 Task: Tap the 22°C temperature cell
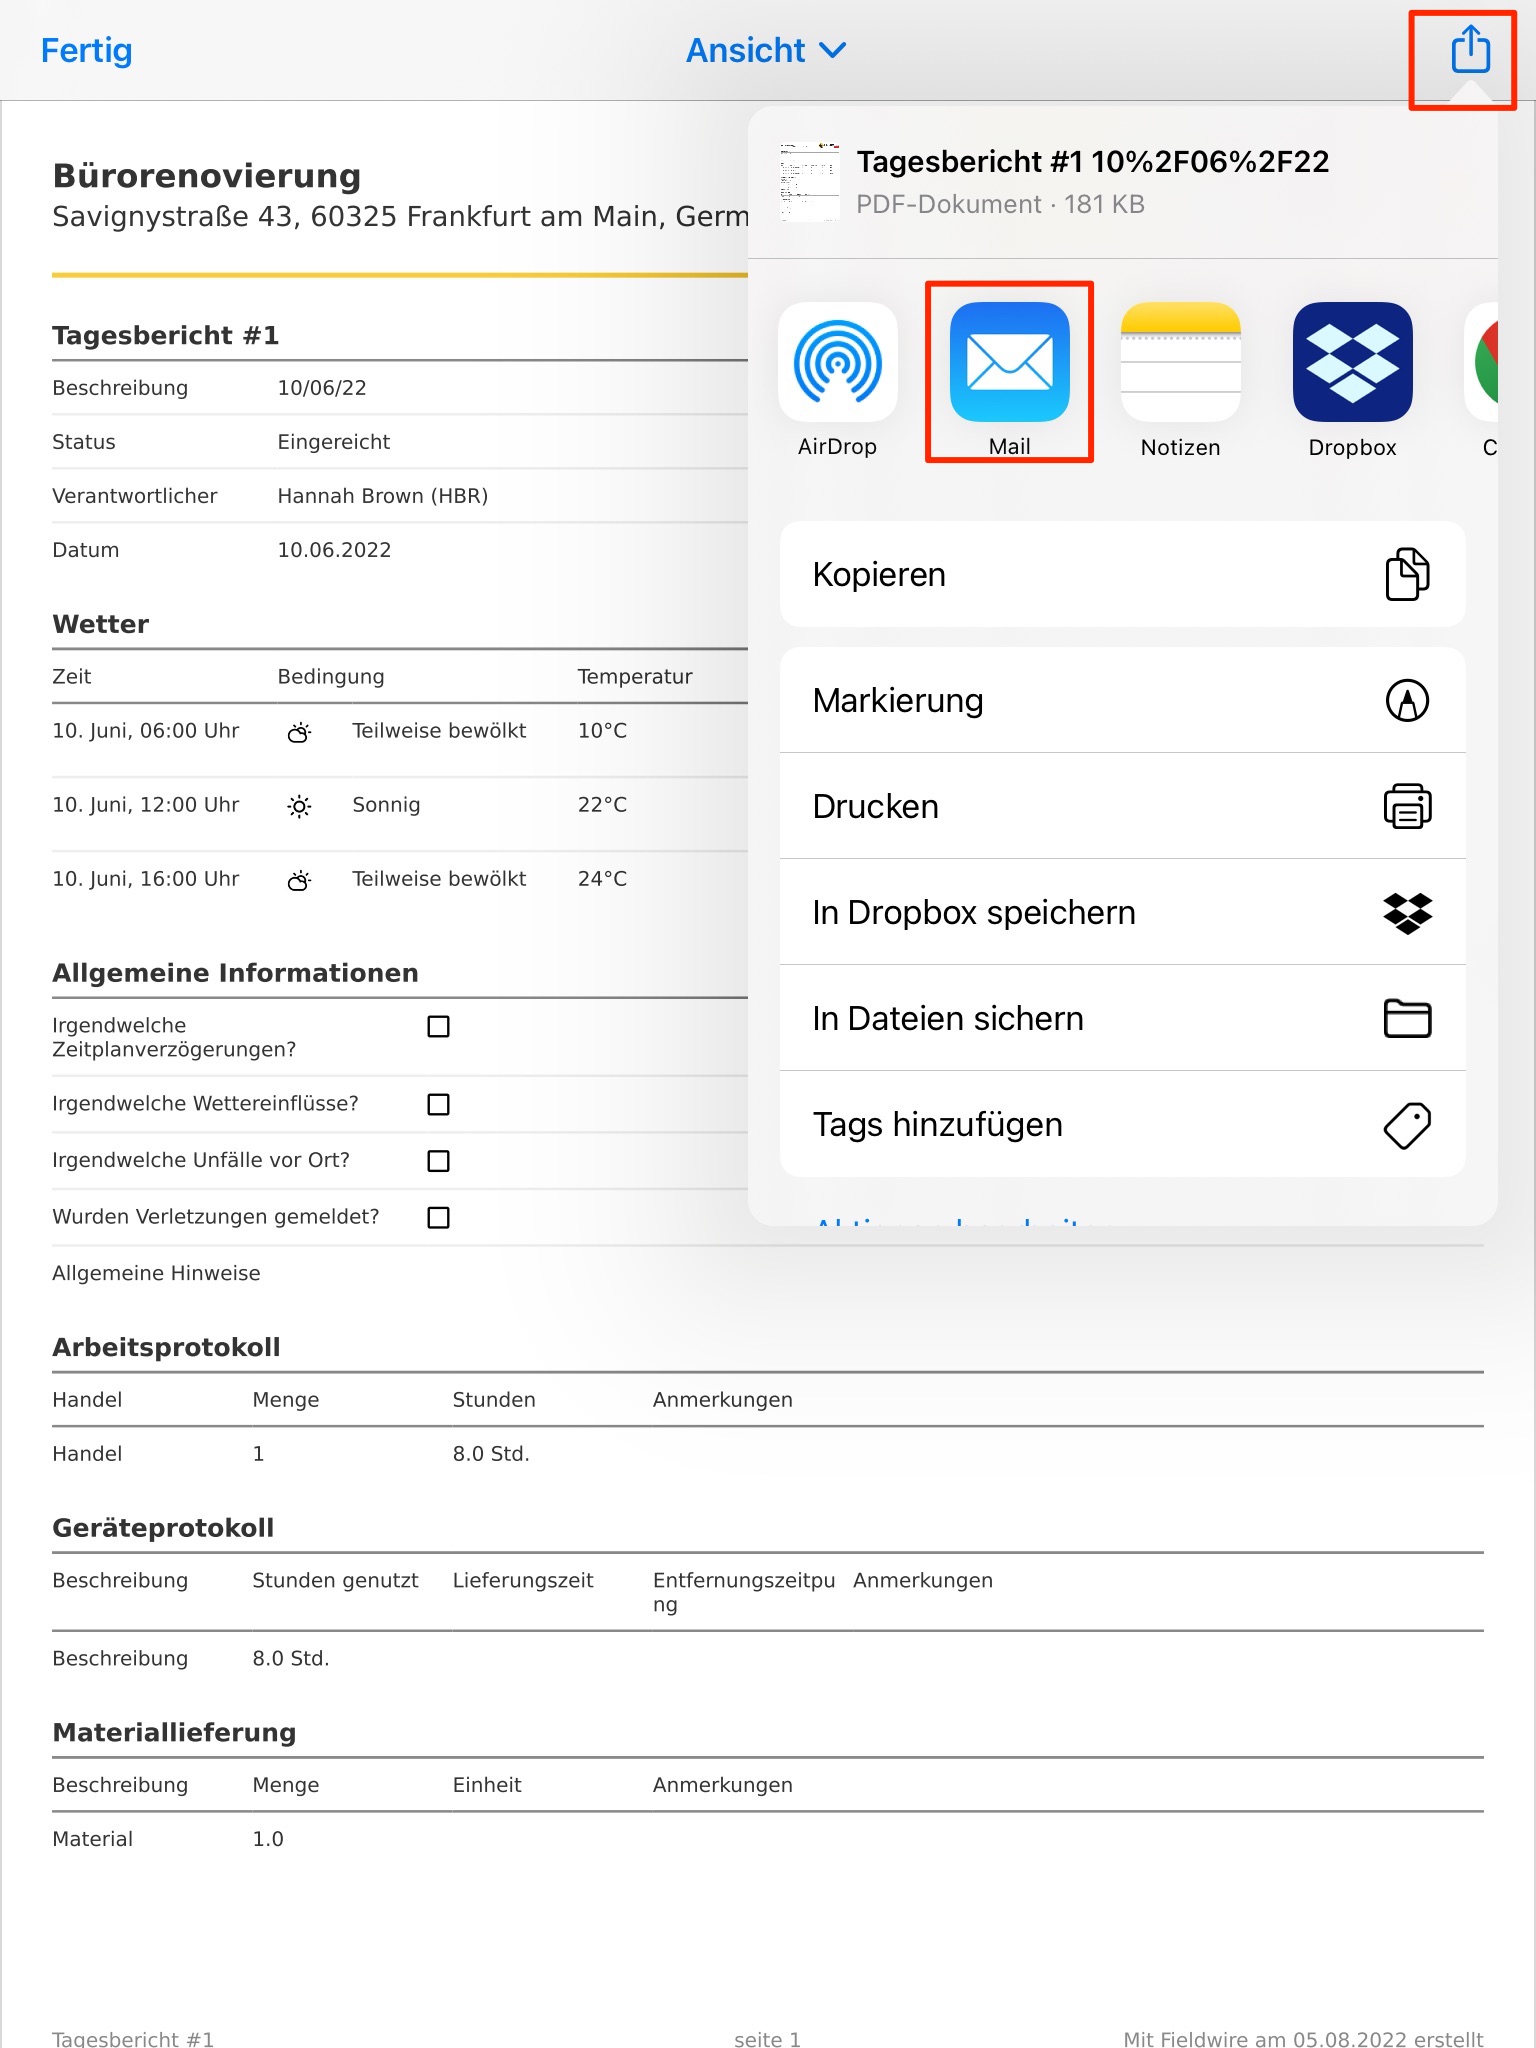pos(602,805)
